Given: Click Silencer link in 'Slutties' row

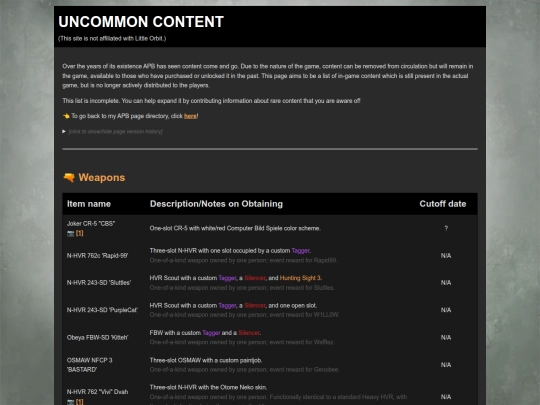Looking at the screenshot, I should [x=255, y=278].
